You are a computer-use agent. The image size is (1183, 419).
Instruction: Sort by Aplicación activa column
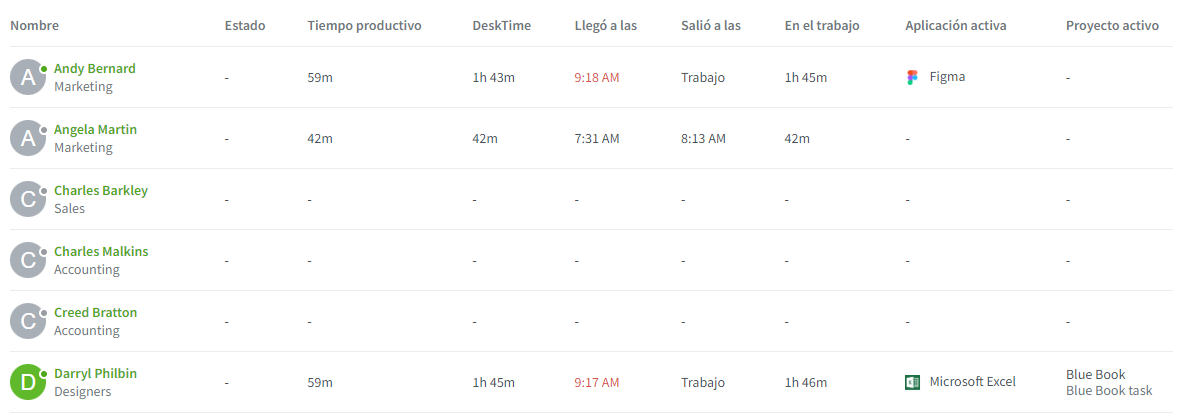(956, 26)
